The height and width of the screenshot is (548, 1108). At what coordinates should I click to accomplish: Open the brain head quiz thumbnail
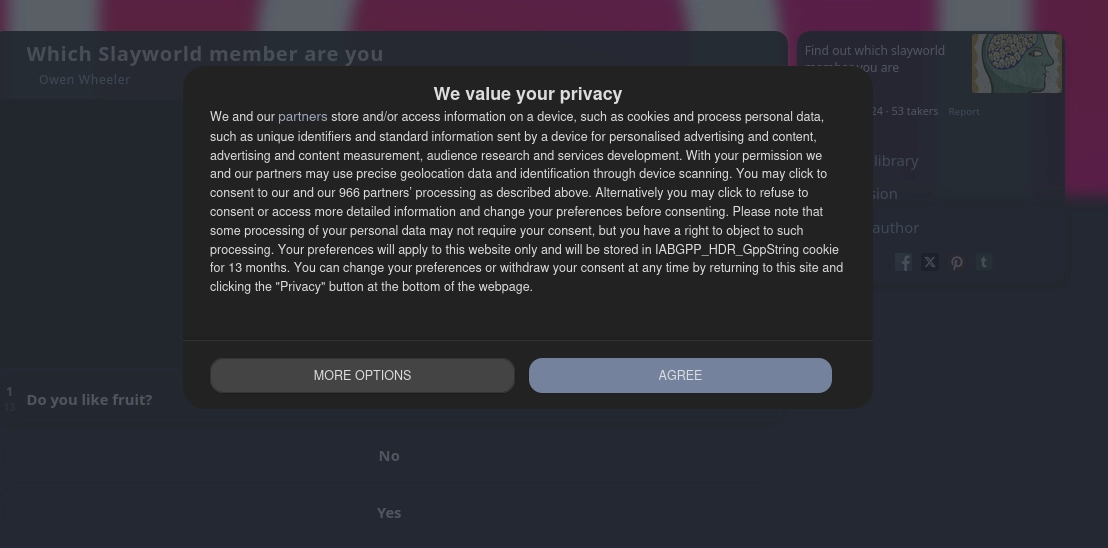tap(1016, 63)
